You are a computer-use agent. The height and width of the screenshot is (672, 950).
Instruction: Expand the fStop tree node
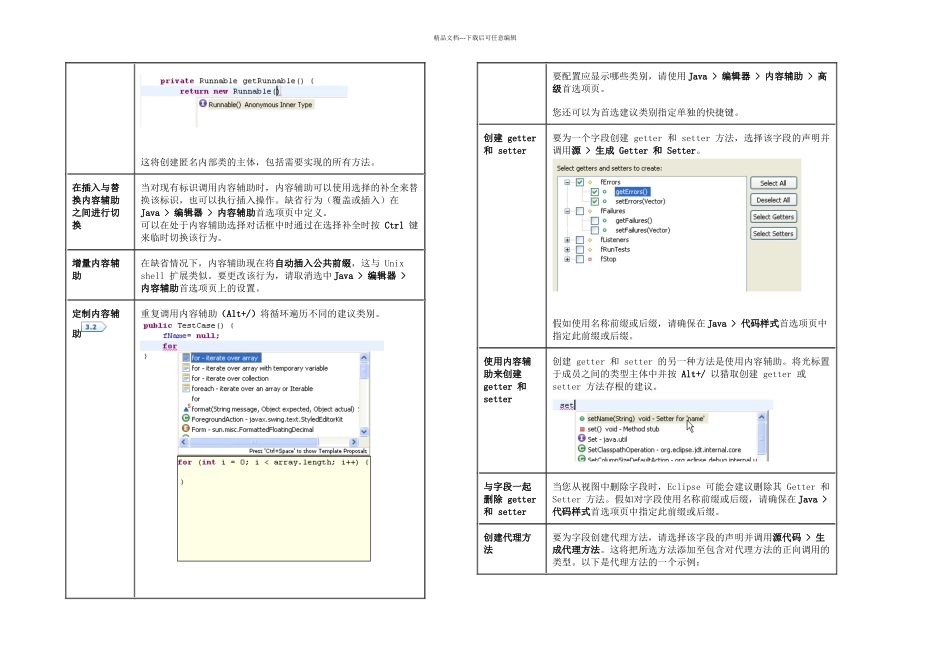point(567,259)
